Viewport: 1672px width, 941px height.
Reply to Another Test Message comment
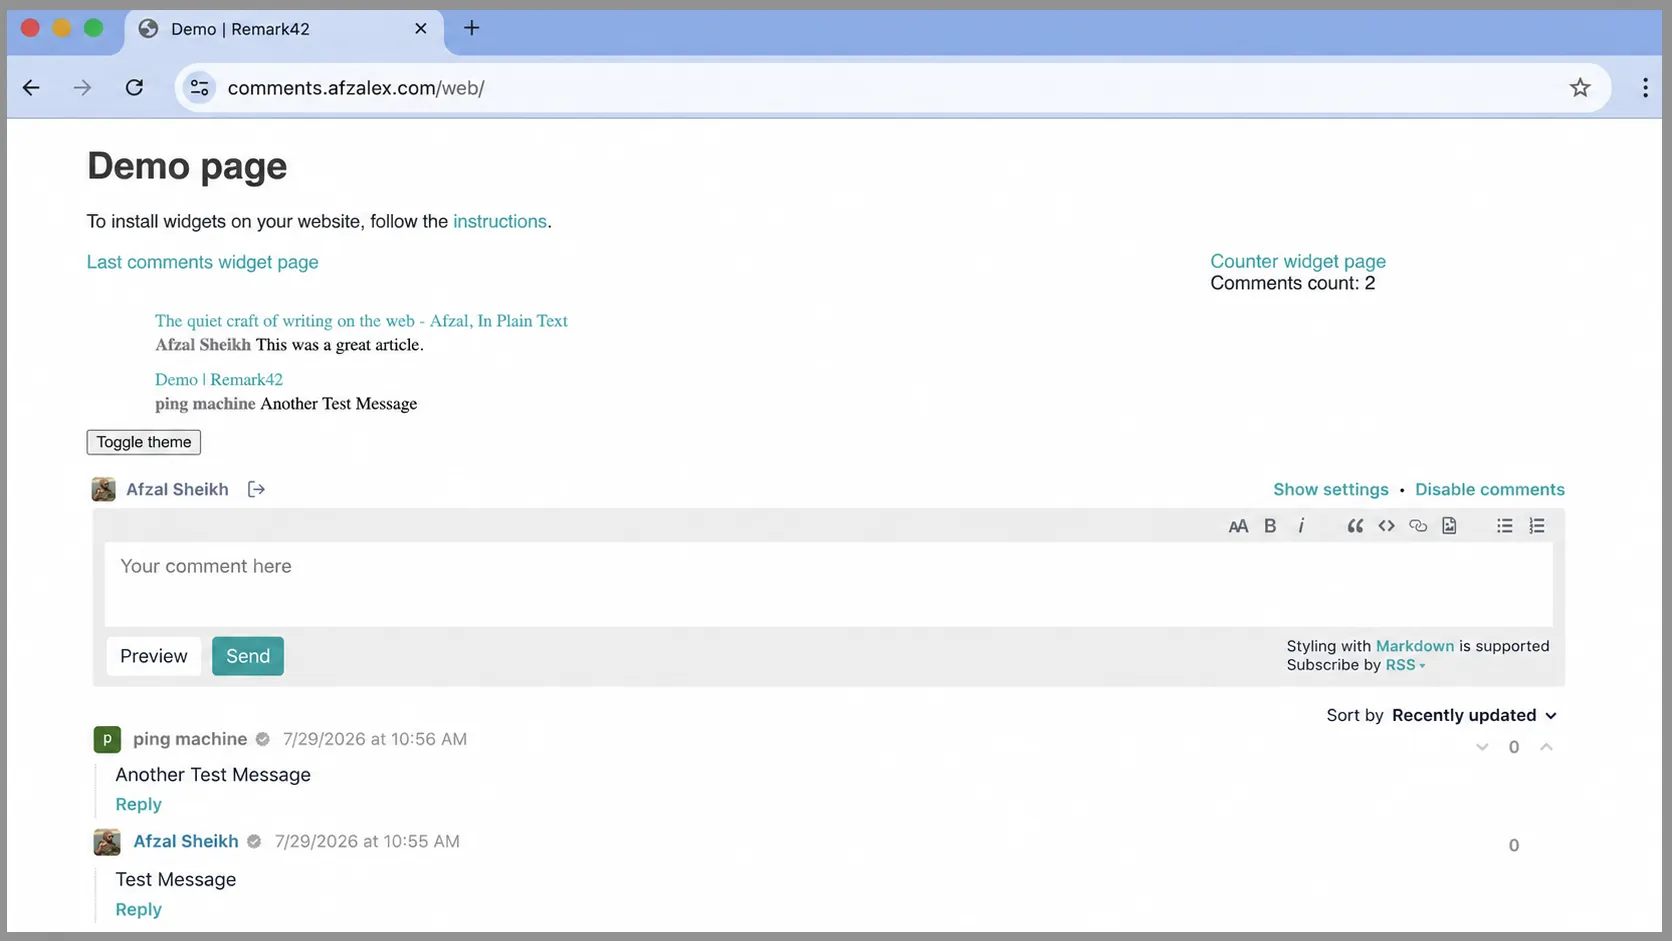coord(138,804)
